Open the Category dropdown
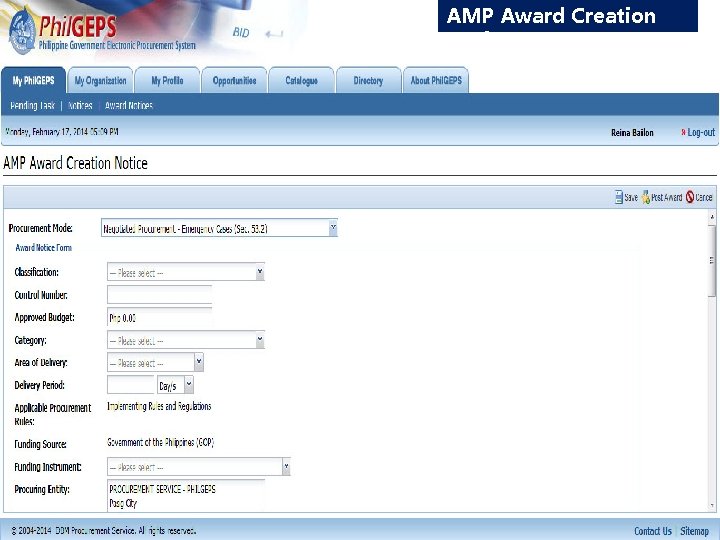This screenshot has width=720, height=540. tap(260, 340)
